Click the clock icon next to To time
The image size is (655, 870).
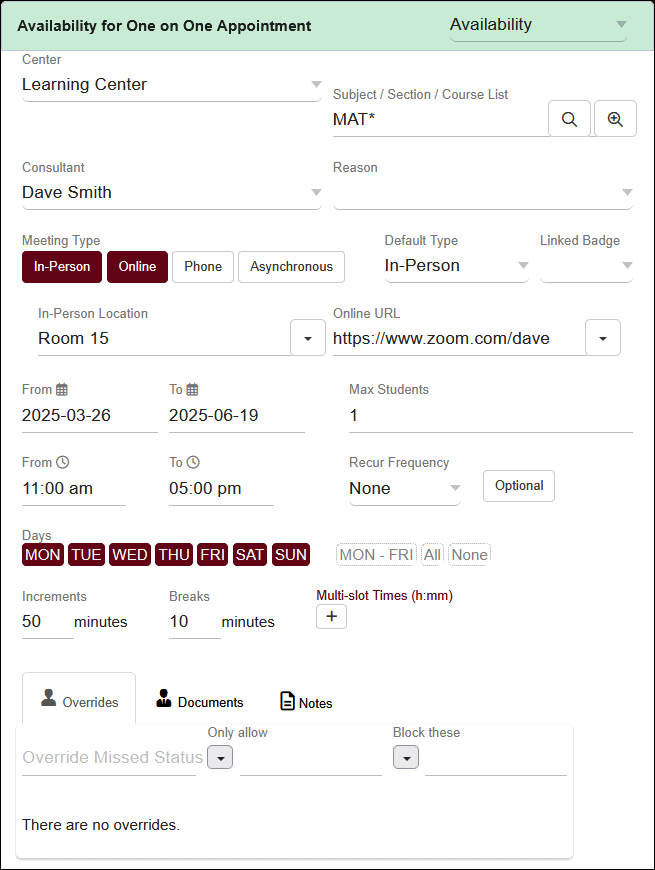tap(193, 463)
